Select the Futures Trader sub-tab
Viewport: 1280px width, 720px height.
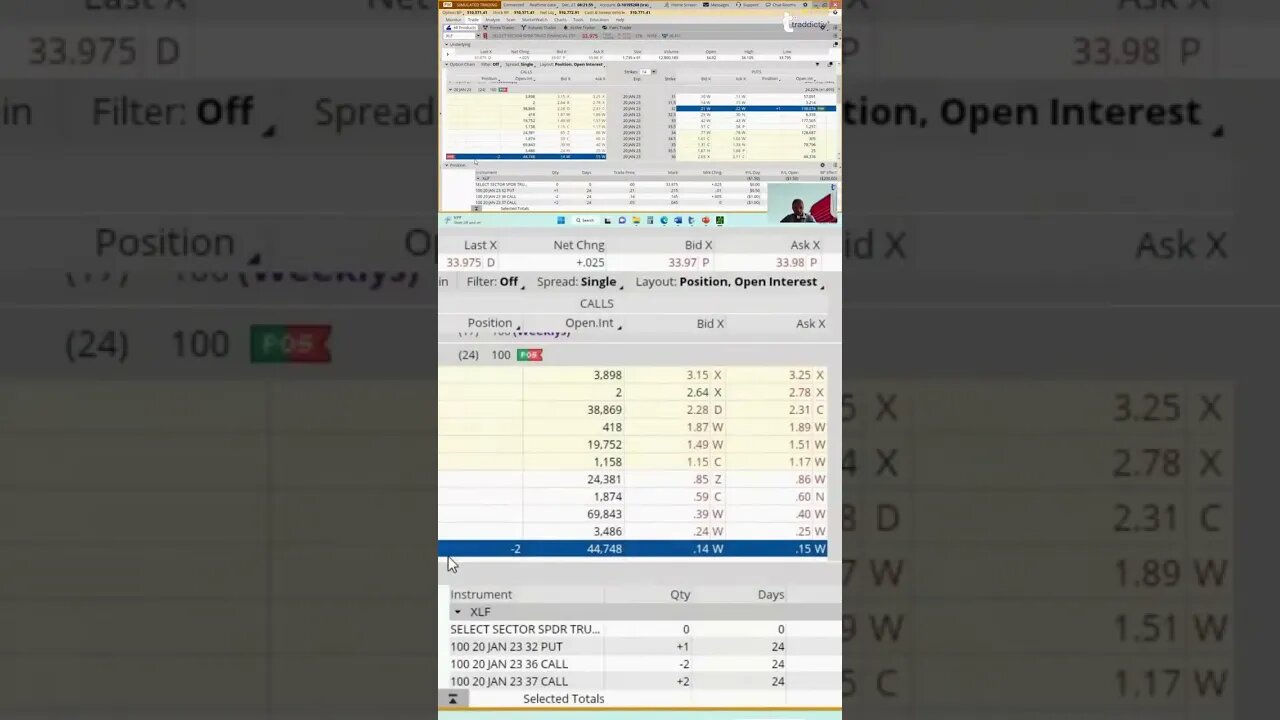pyautogui.click(x=538, y=28)
